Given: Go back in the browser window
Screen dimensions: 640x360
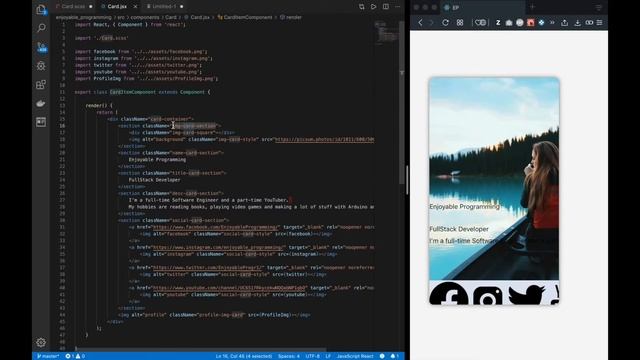Looking at the screenshot, I should click(420, 22).
